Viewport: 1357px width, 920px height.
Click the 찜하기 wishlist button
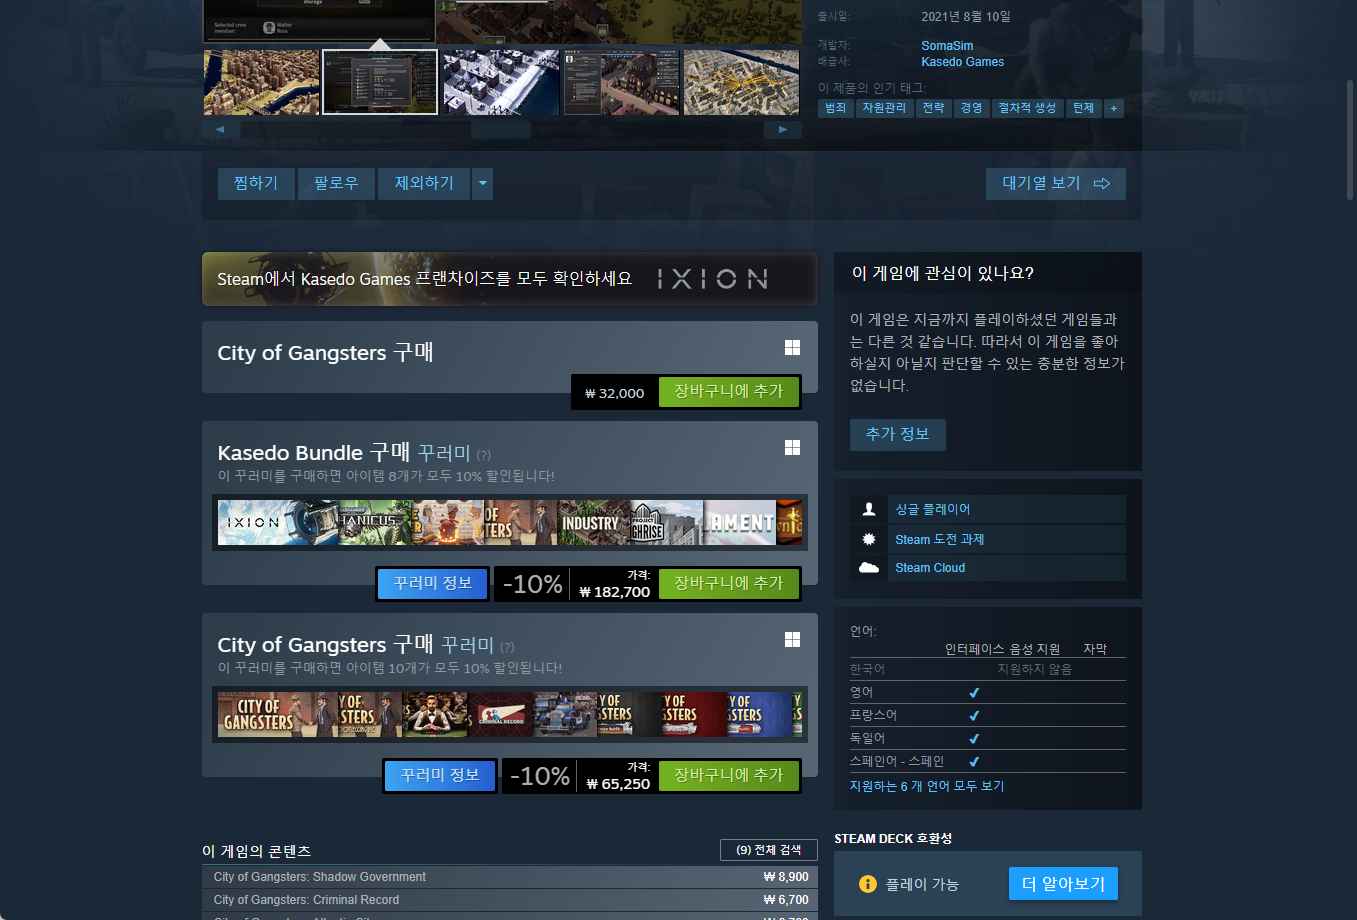click(256, 183)
